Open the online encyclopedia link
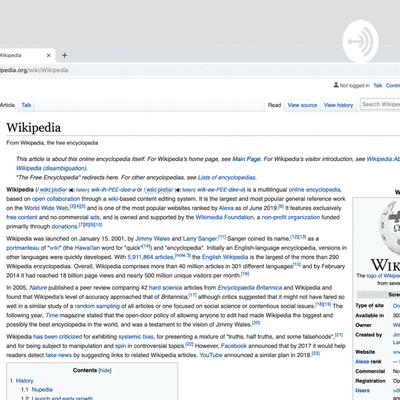Viewport: 400px width, 400px height. (x=314, y=190)
